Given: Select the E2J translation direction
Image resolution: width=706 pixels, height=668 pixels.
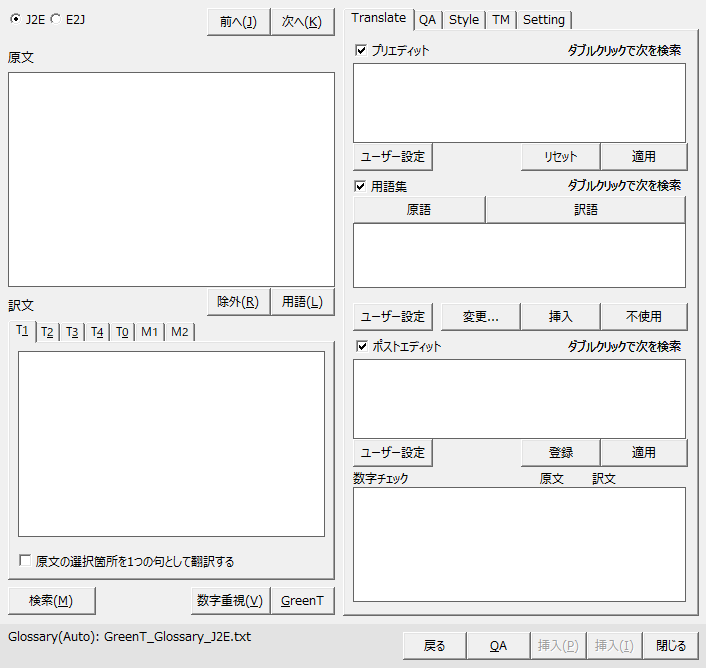Looking at the screenshot, I should pos(55,19).
